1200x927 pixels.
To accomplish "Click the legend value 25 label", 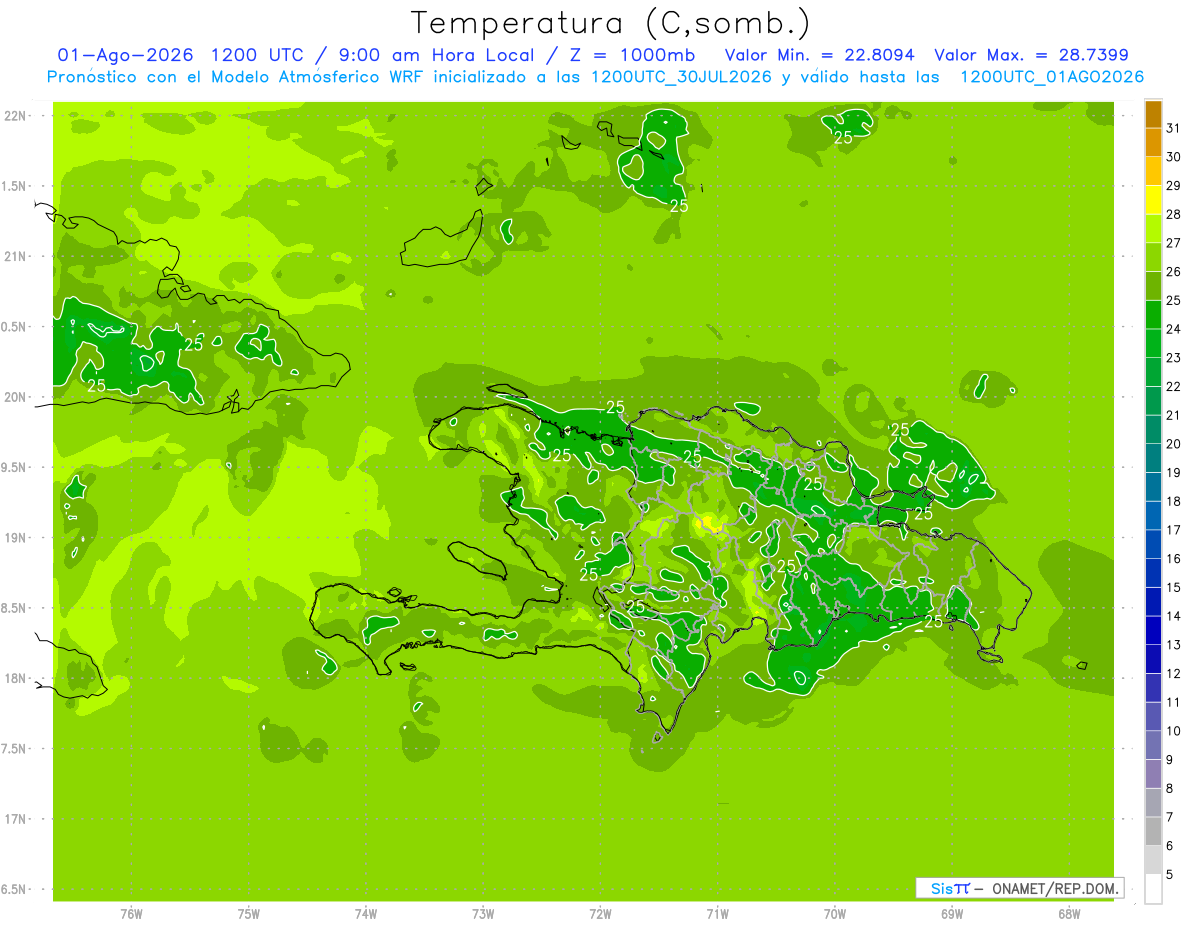I will tap(1173, 300).
